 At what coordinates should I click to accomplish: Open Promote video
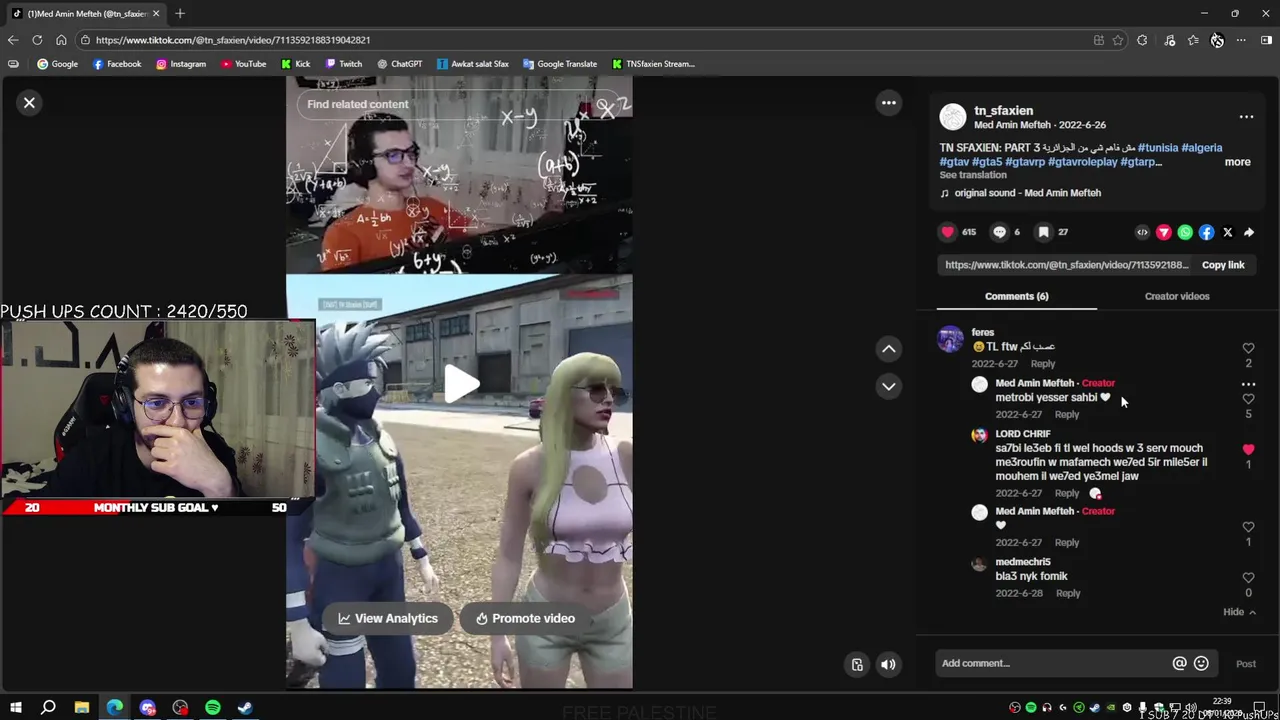(525, 618)
